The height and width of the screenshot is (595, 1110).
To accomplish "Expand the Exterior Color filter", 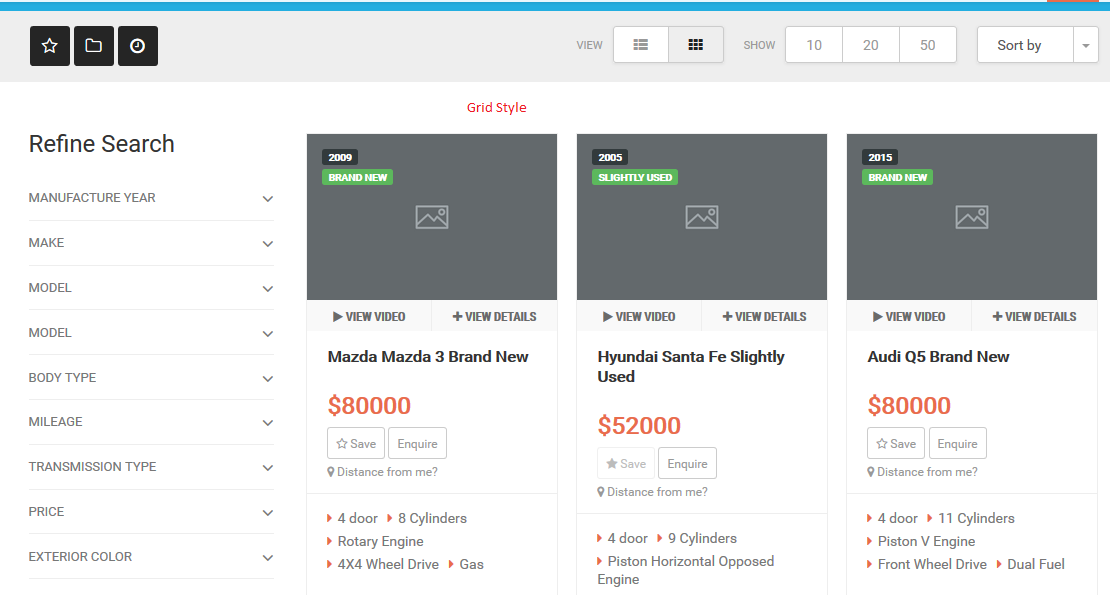I will click(x=151, y=557).
